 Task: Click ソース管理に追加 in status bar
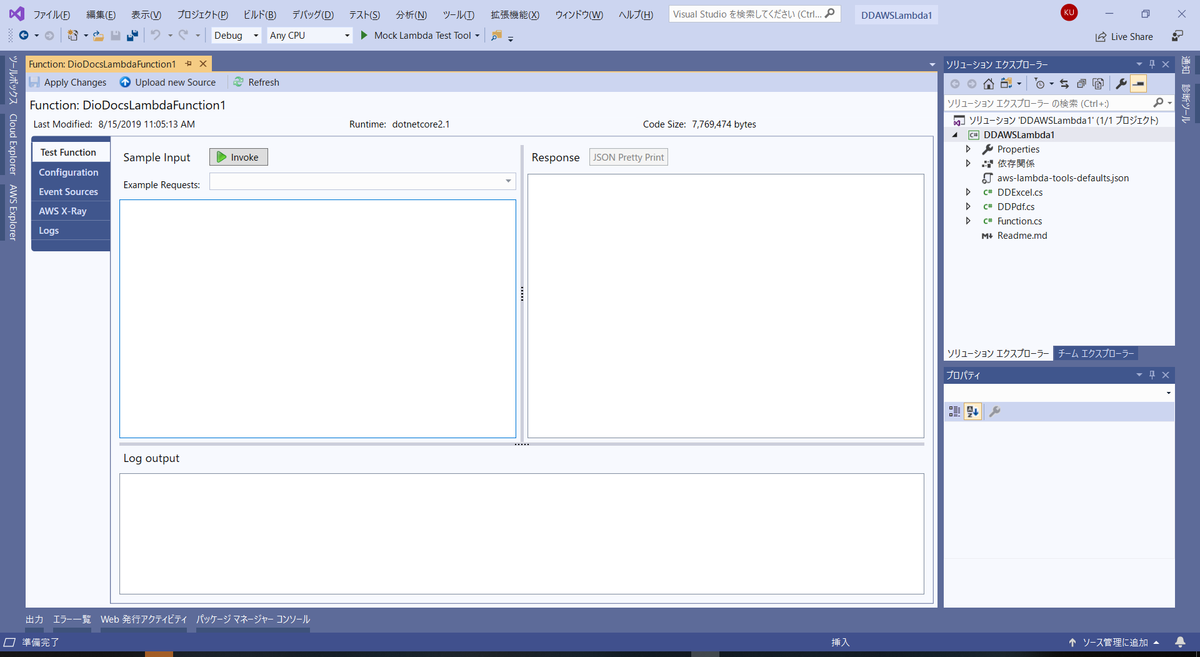(x=1113, y=642)
